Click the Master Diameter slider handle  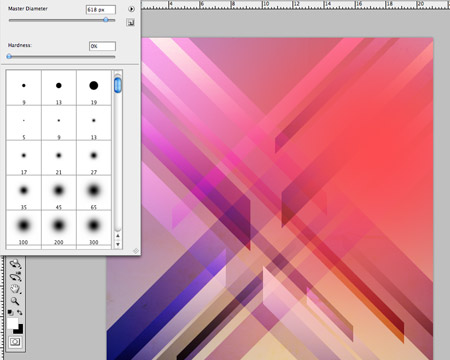[106, 20]
